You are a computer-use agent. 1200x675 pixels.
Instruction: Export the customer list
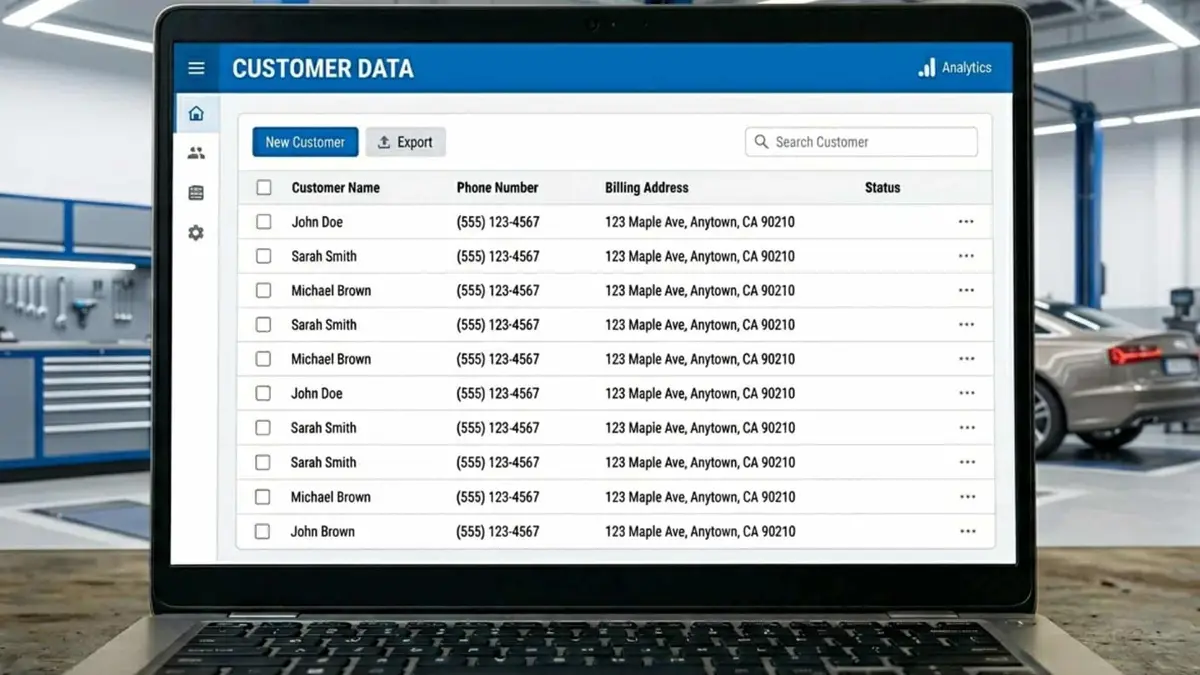(x=405, y=142)
